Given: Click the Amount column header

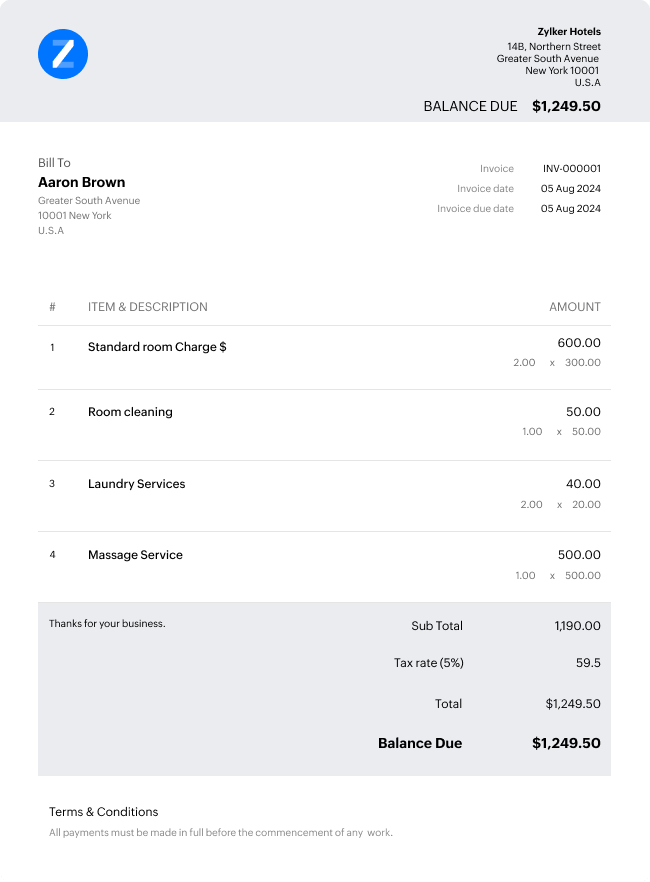Looking at the screenshot, I should 575,307.
